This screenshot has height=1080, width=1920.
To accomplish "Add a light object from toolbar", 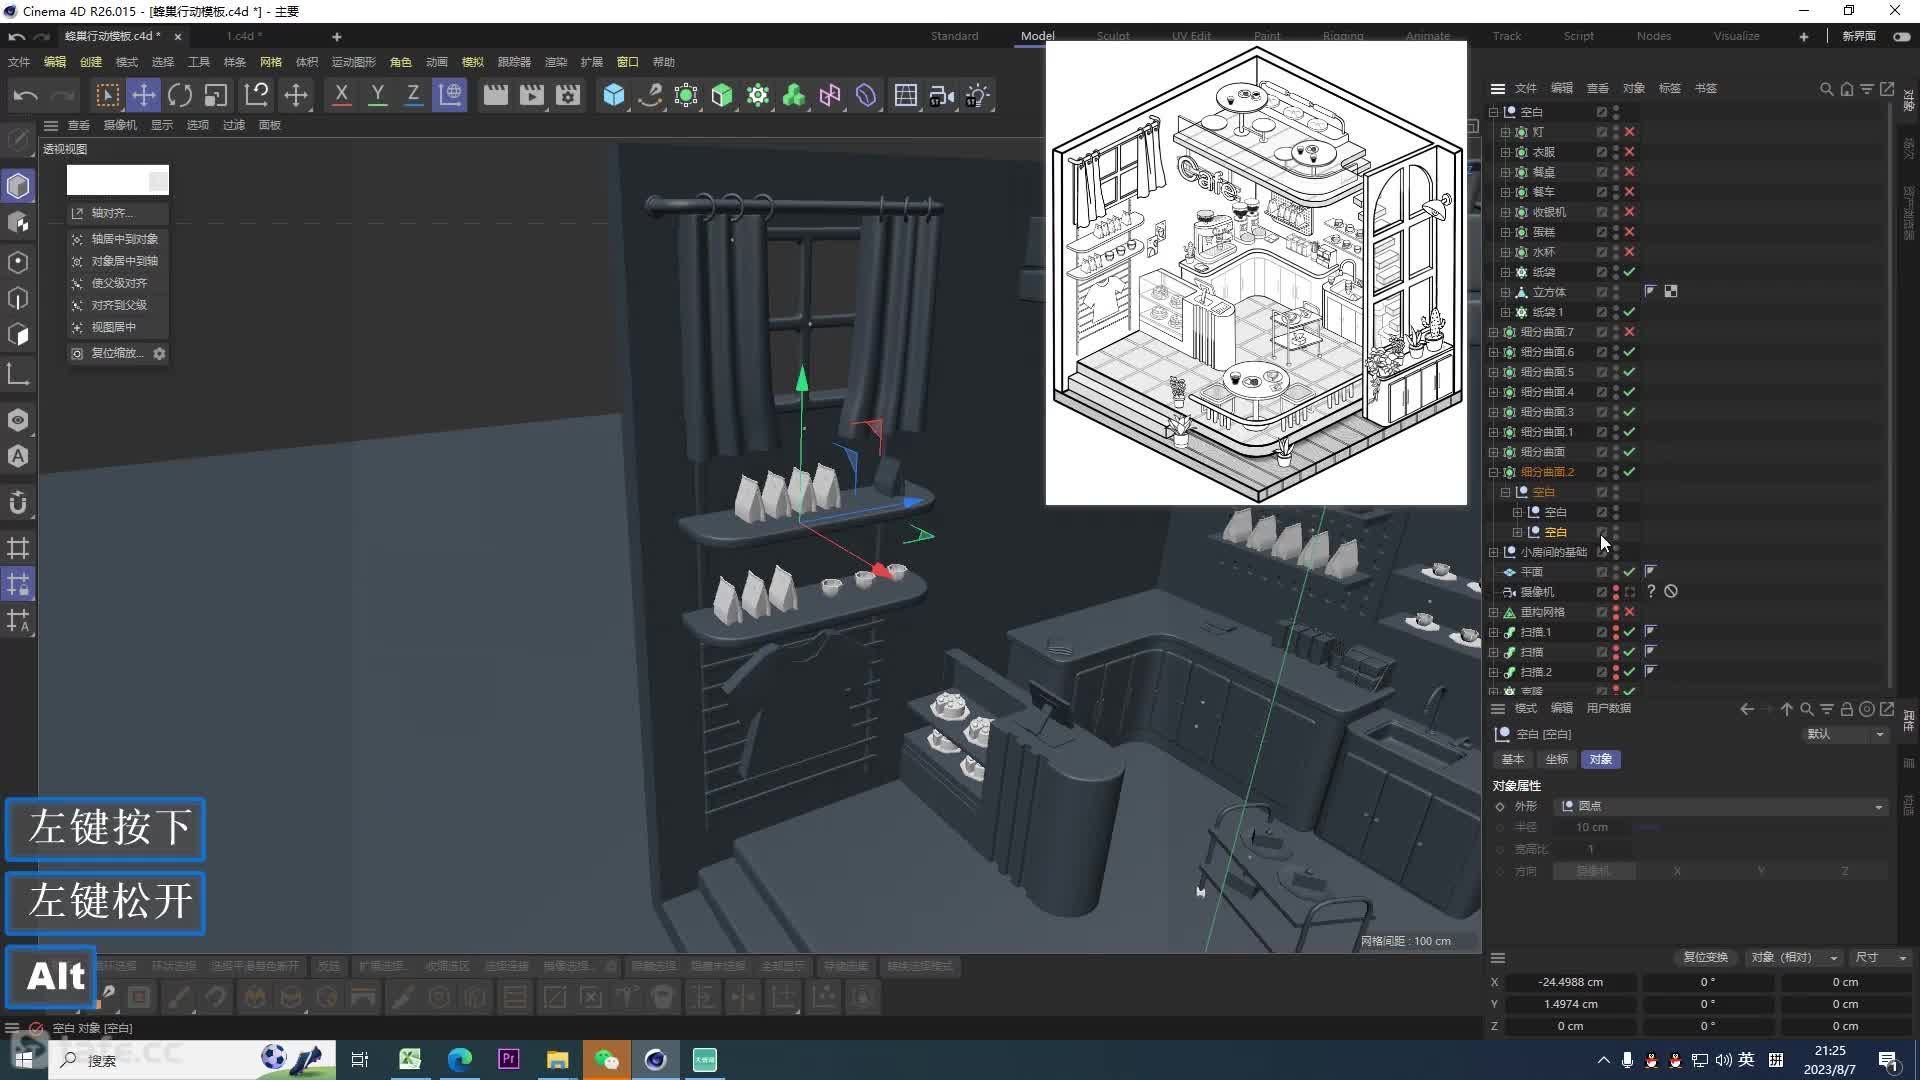I will click(978, 95).
